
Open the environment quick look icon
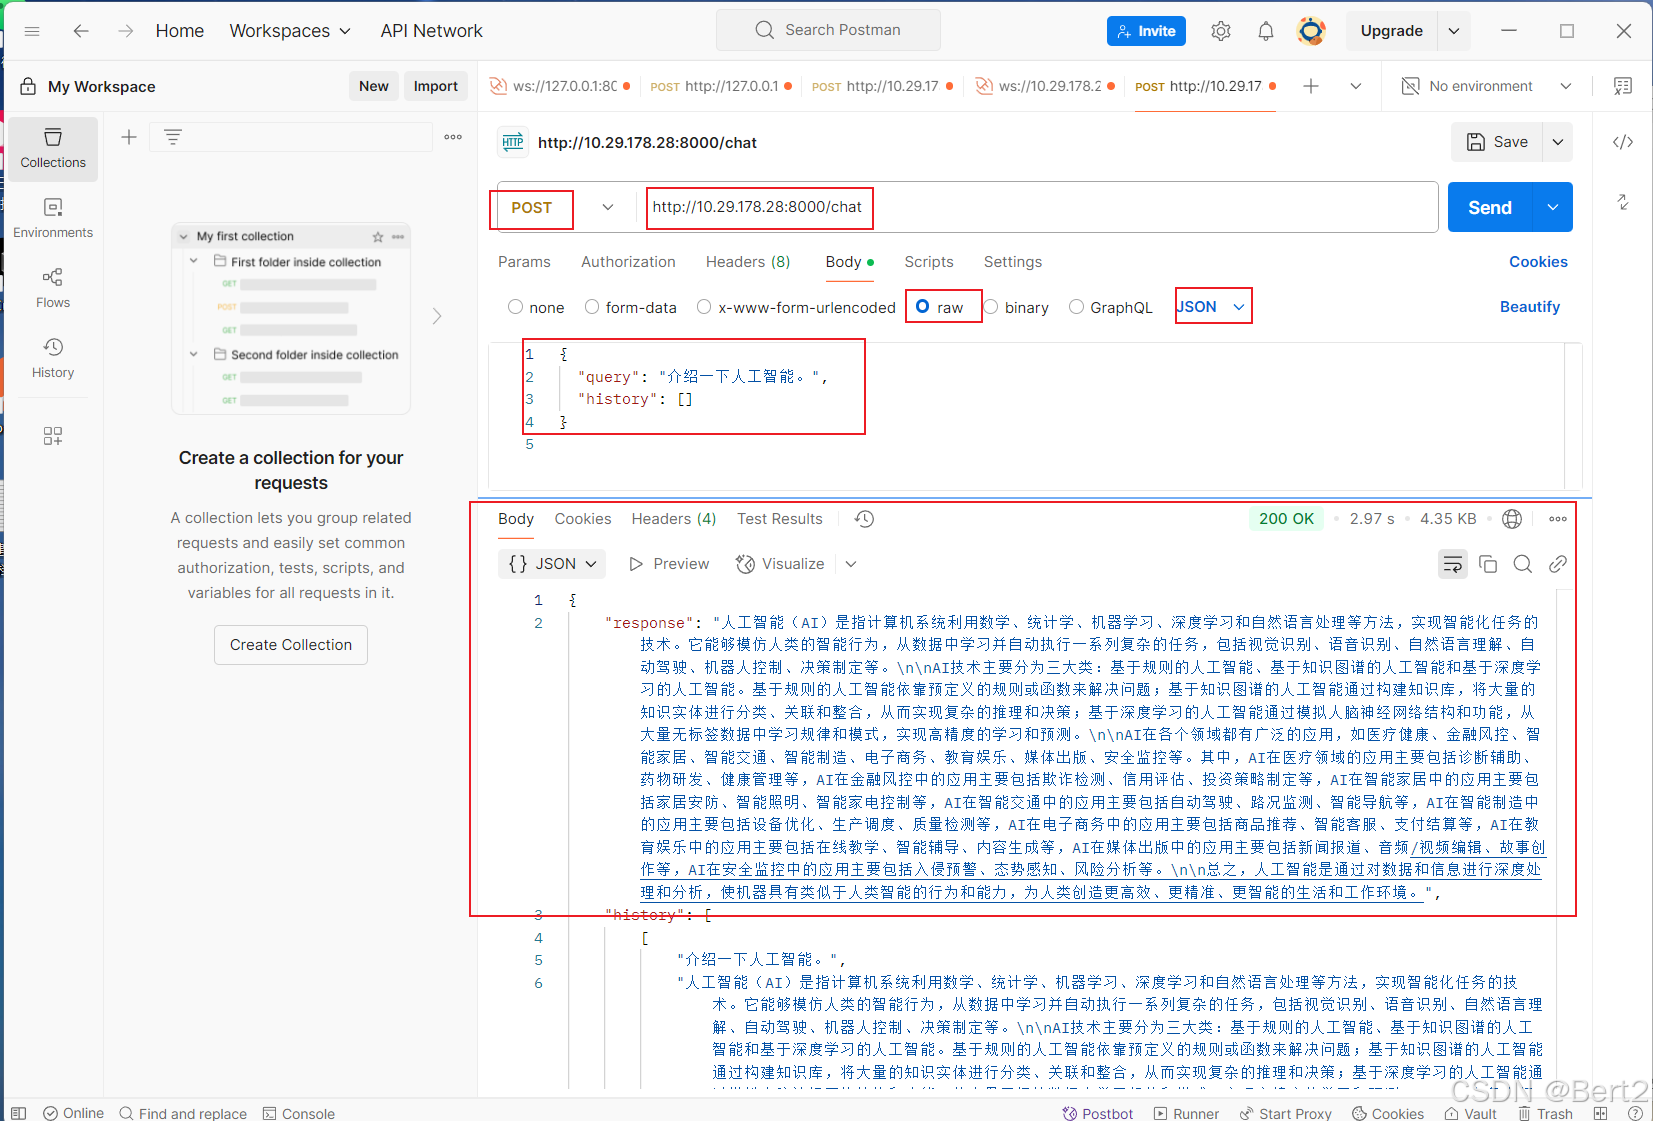(x=1623, y=86)
